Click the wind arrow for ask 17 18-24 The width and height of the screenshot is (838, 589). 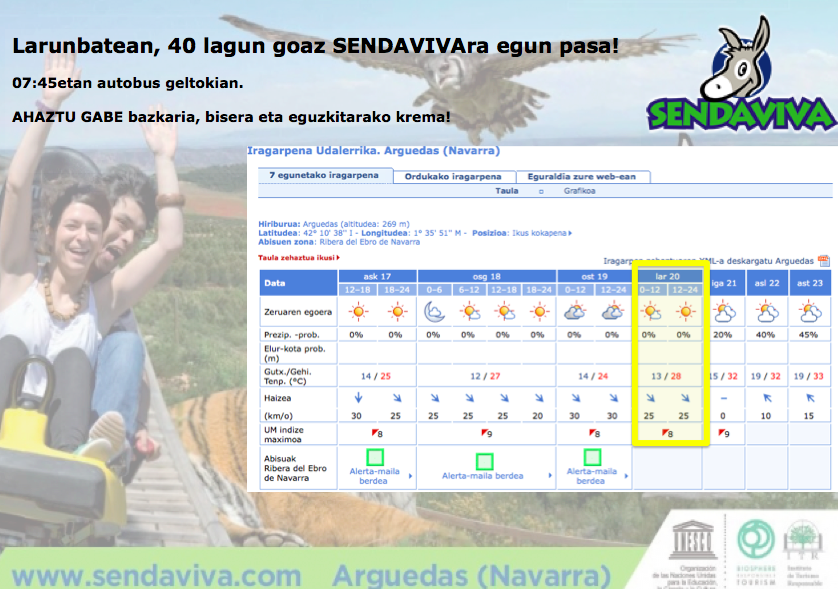click(397, 398)
